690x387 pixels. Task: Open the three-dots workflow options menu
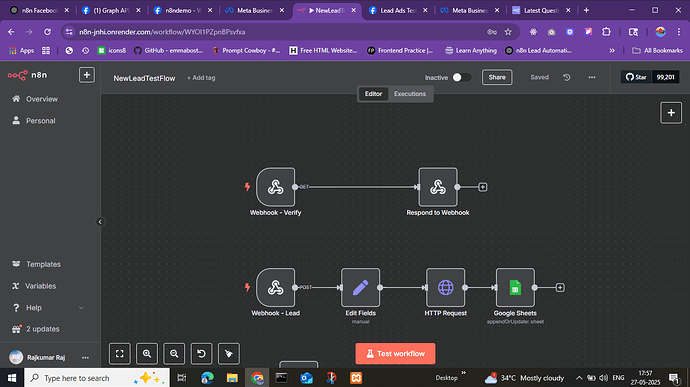592,77
